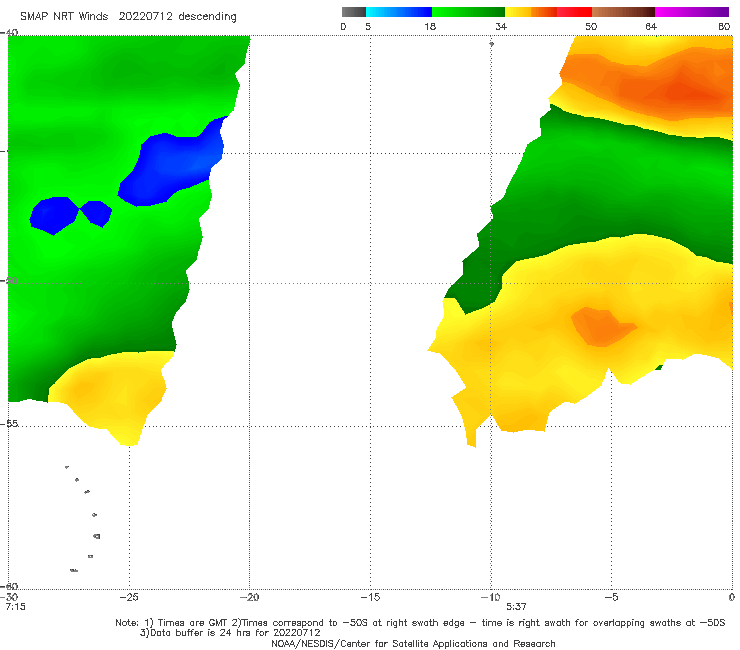The width and height of the screenshot is (740, 650).
Task: Click the '34' color scale label
Action: 501,26
